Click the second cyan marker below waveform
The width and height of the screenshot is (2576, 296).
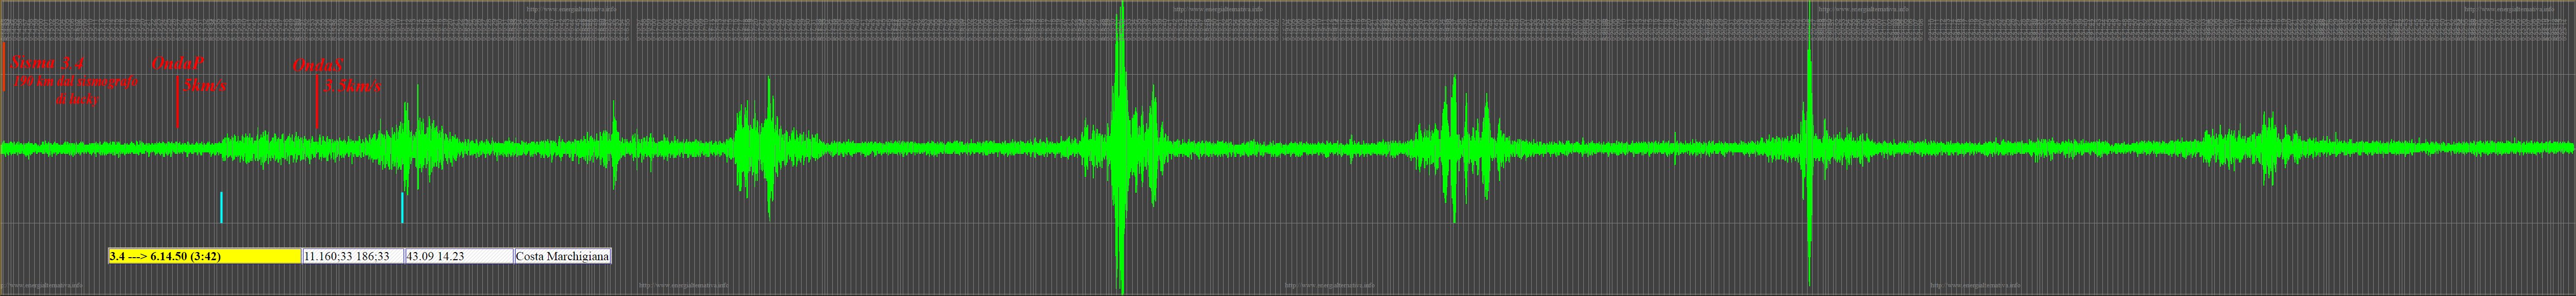coord(402,207)
